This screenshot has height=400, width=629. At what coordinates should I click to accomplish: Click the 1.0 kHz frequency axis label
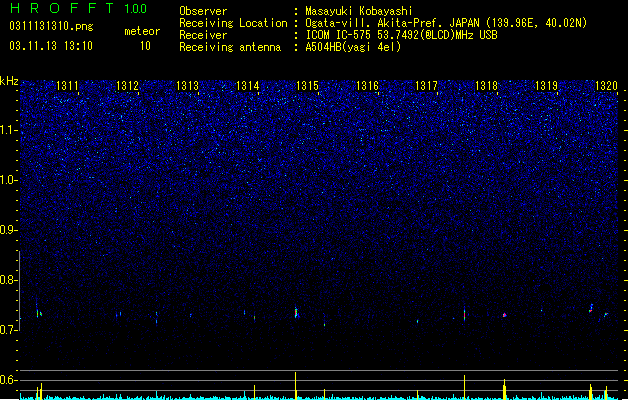tap(9, 180)
